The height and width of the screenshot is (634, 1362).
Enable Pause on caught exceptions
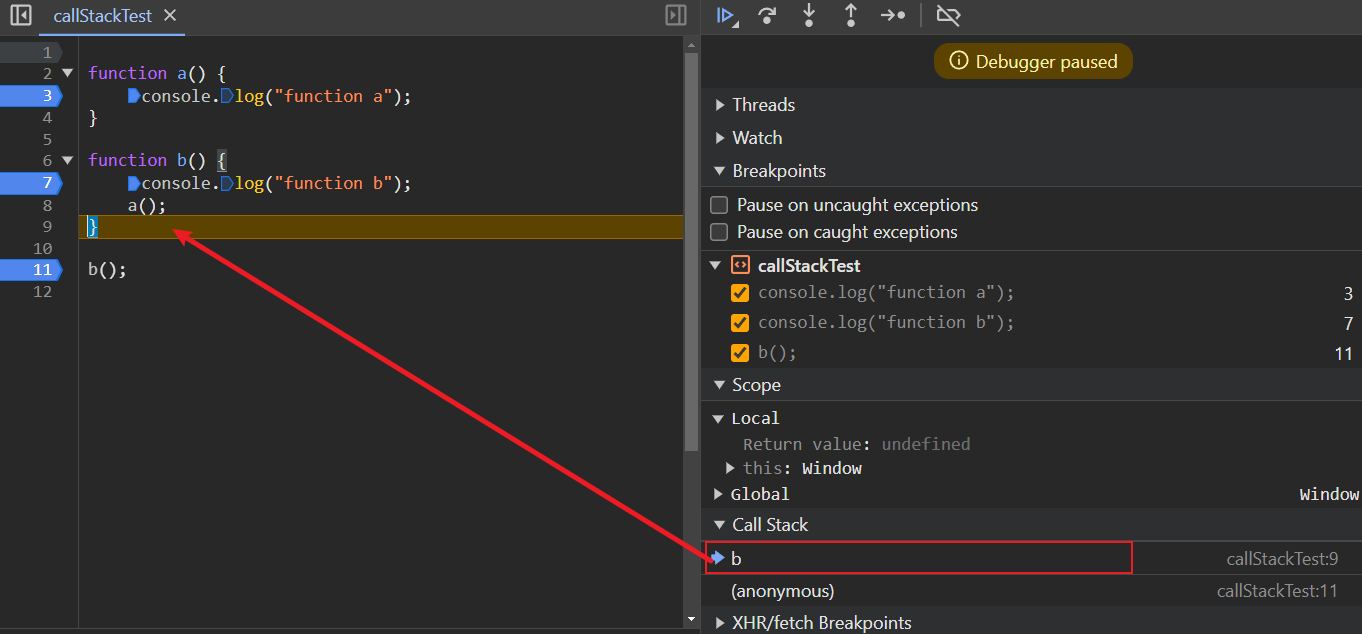tap(719, 232)
